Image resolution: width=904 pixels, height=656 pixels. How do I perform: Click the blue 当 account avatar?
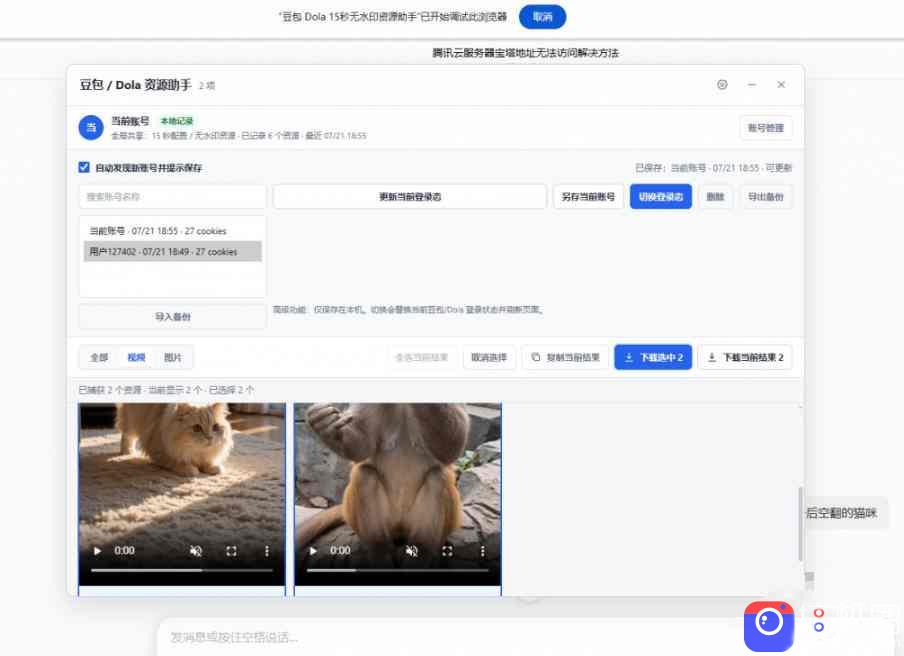point(91,127)
